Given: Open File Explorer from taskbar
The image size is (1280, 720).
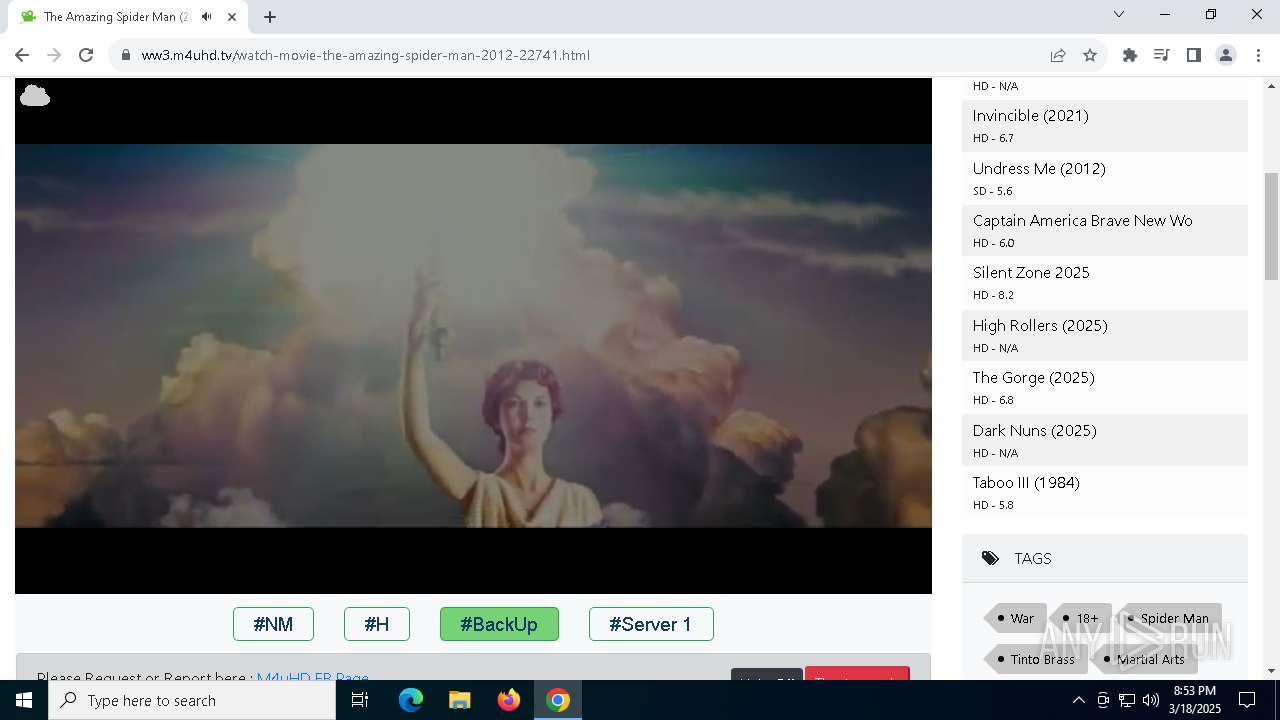Looking at the screenshot, I should 459,700.
